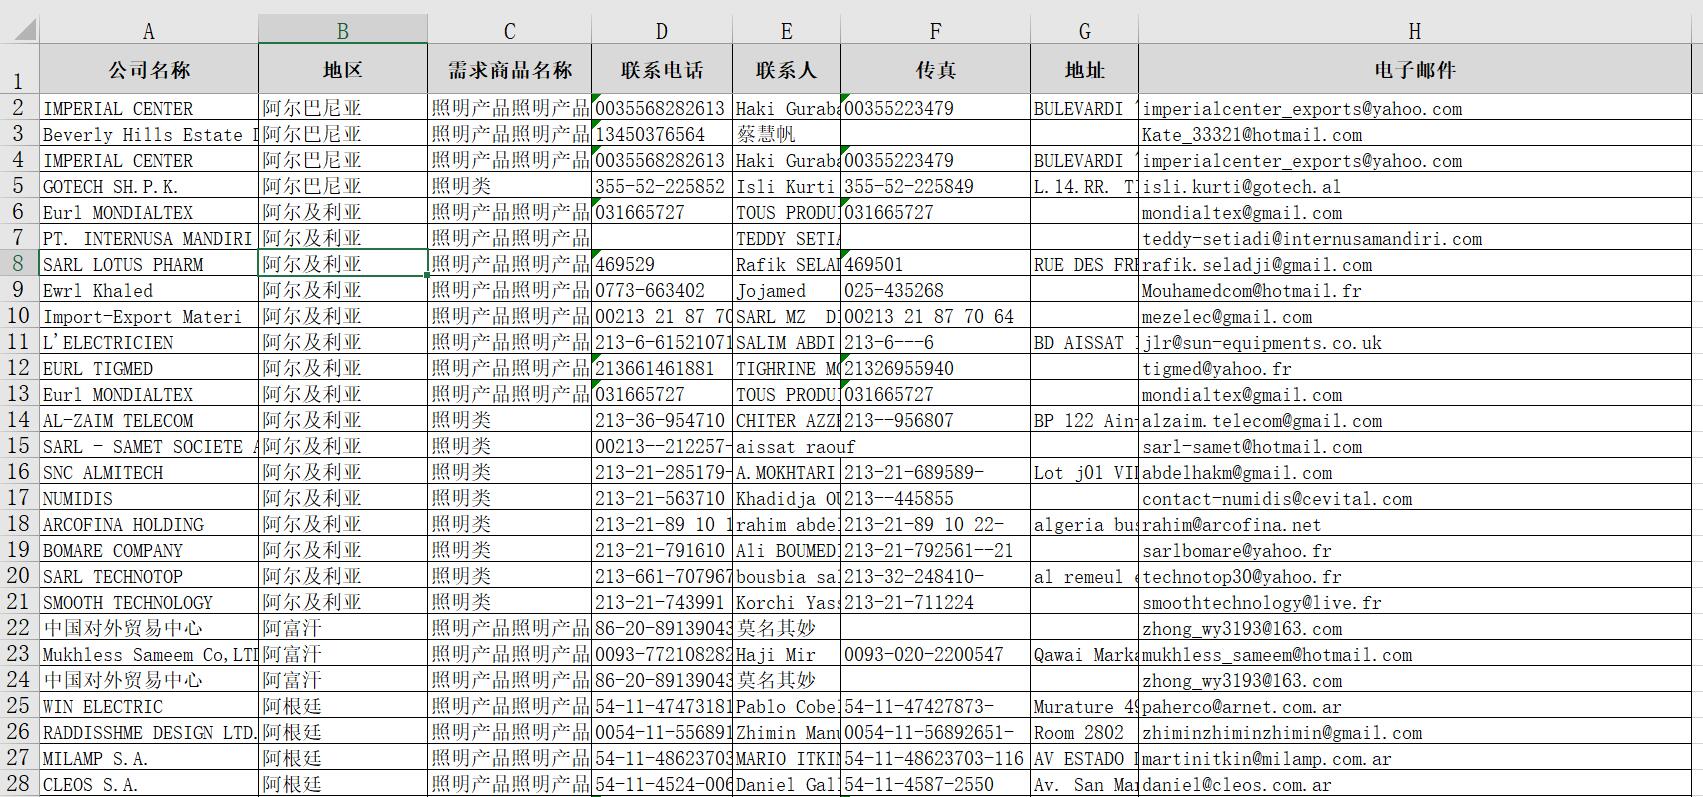
Task: Select row 28 header
Action: click(x=19, y=784)
